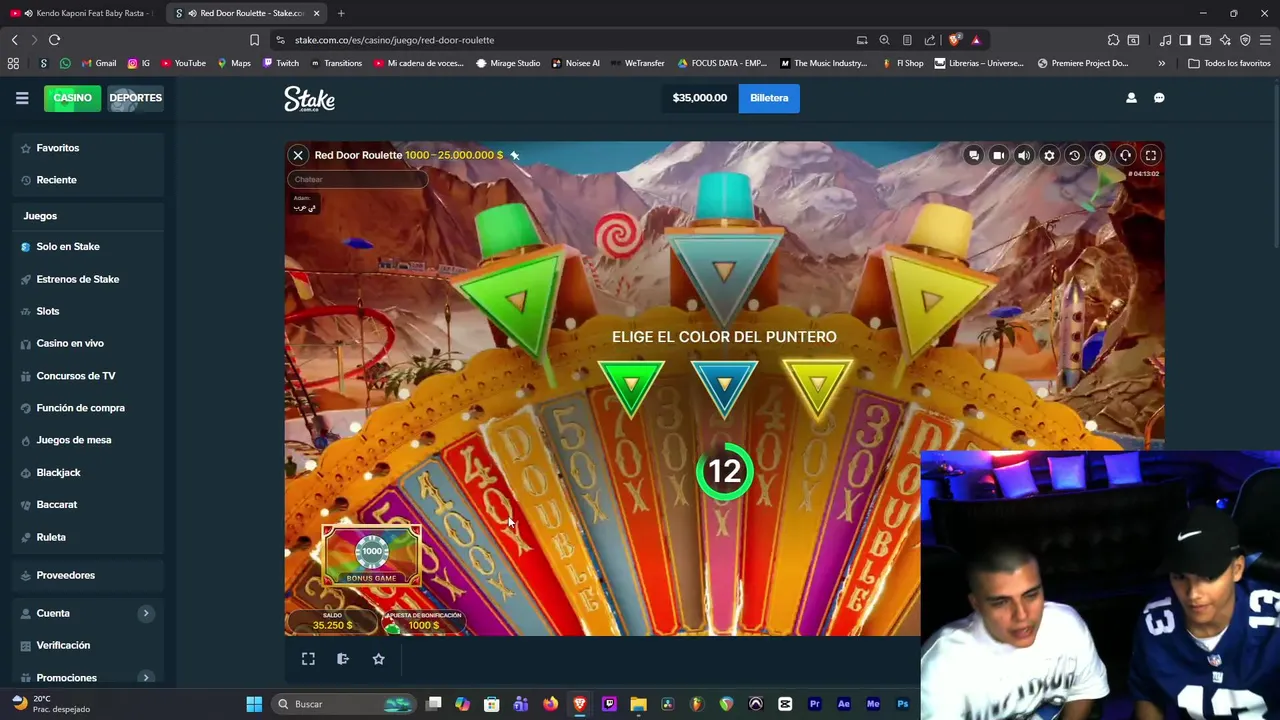The width and height of the screenshot is (1280, 720).
Task: Bookmark this page icon in address bar
Action: 254,40
